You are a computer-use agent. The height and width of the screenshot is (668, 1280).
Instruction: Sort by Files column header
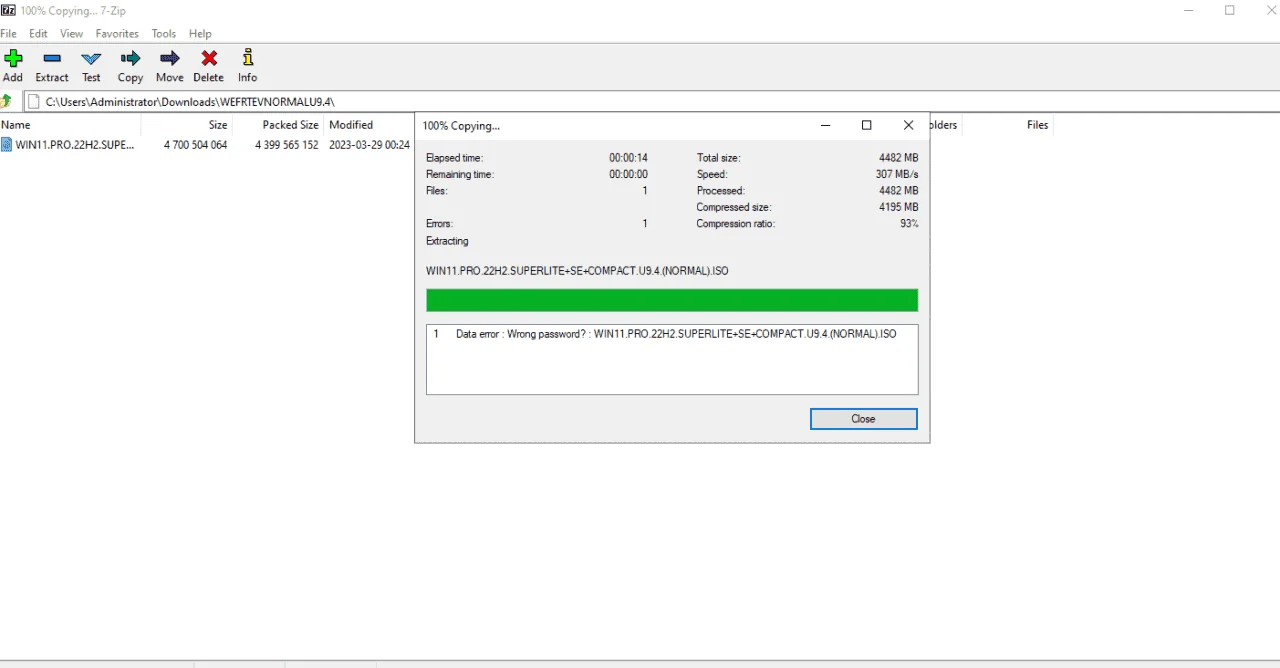[1010, 125]
